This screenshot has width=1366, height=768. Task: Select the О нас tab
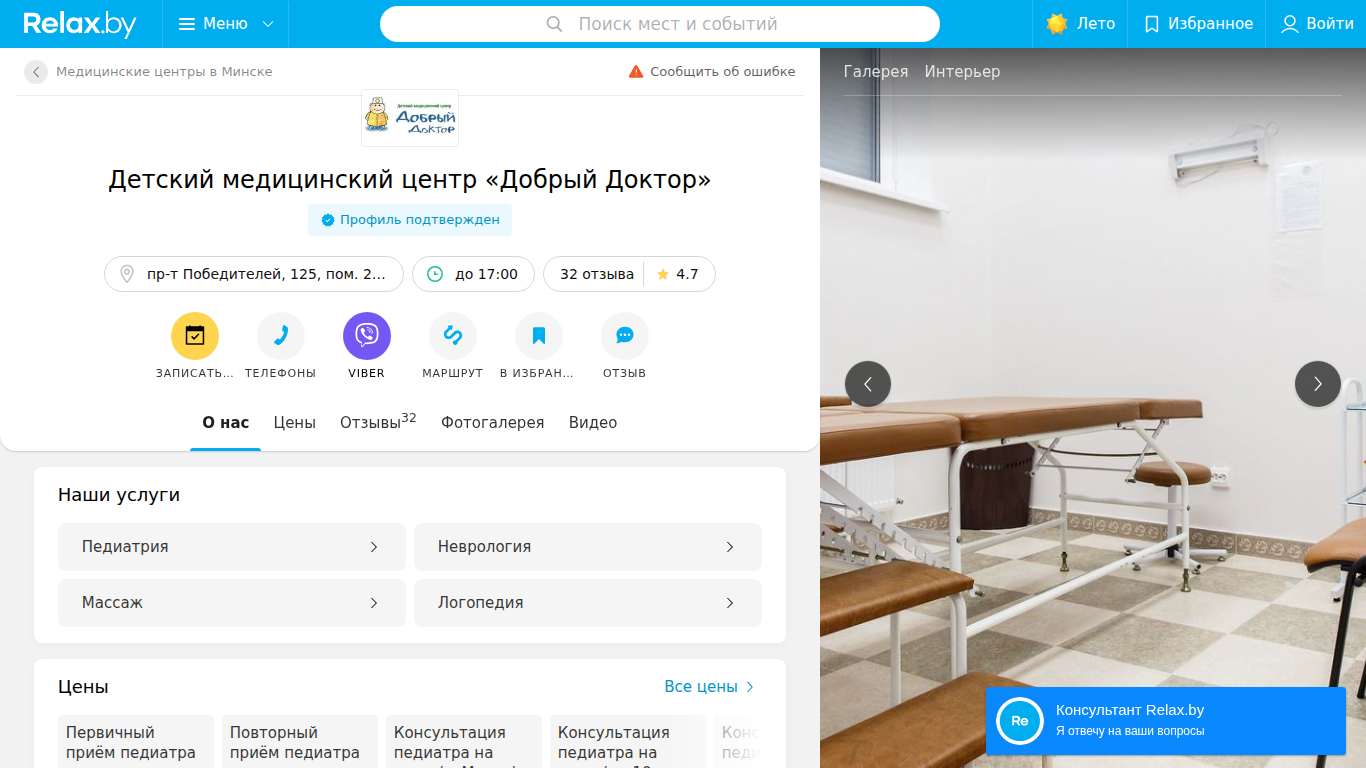coord(226,423)
